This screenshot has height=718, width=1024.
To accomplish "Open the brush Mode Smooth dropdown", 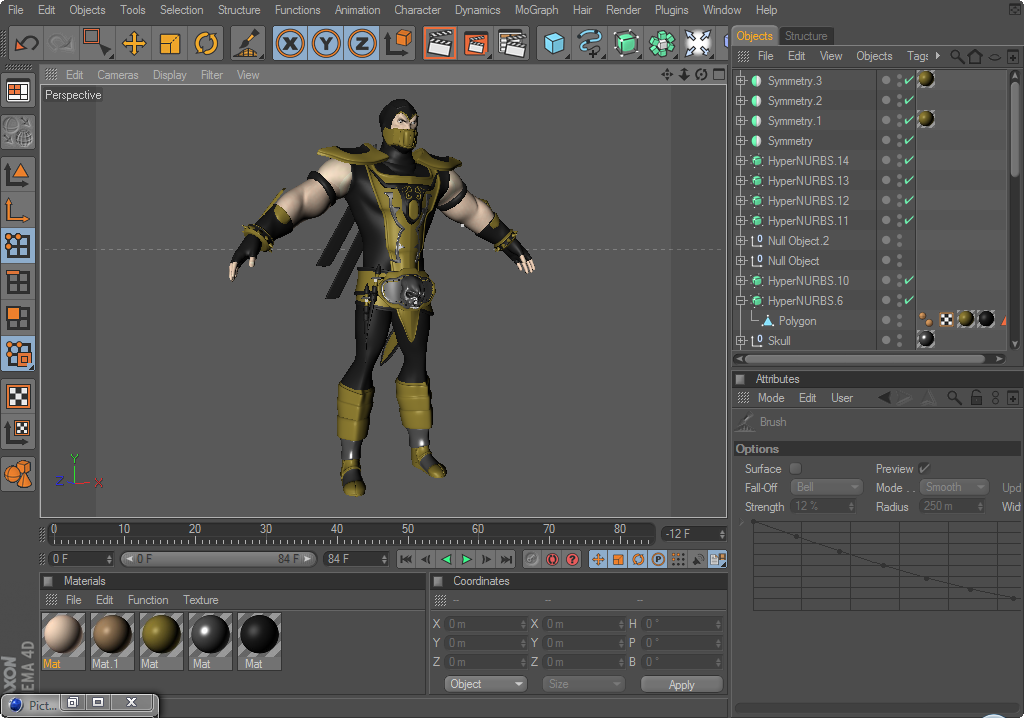I will (x=954, y=487).
